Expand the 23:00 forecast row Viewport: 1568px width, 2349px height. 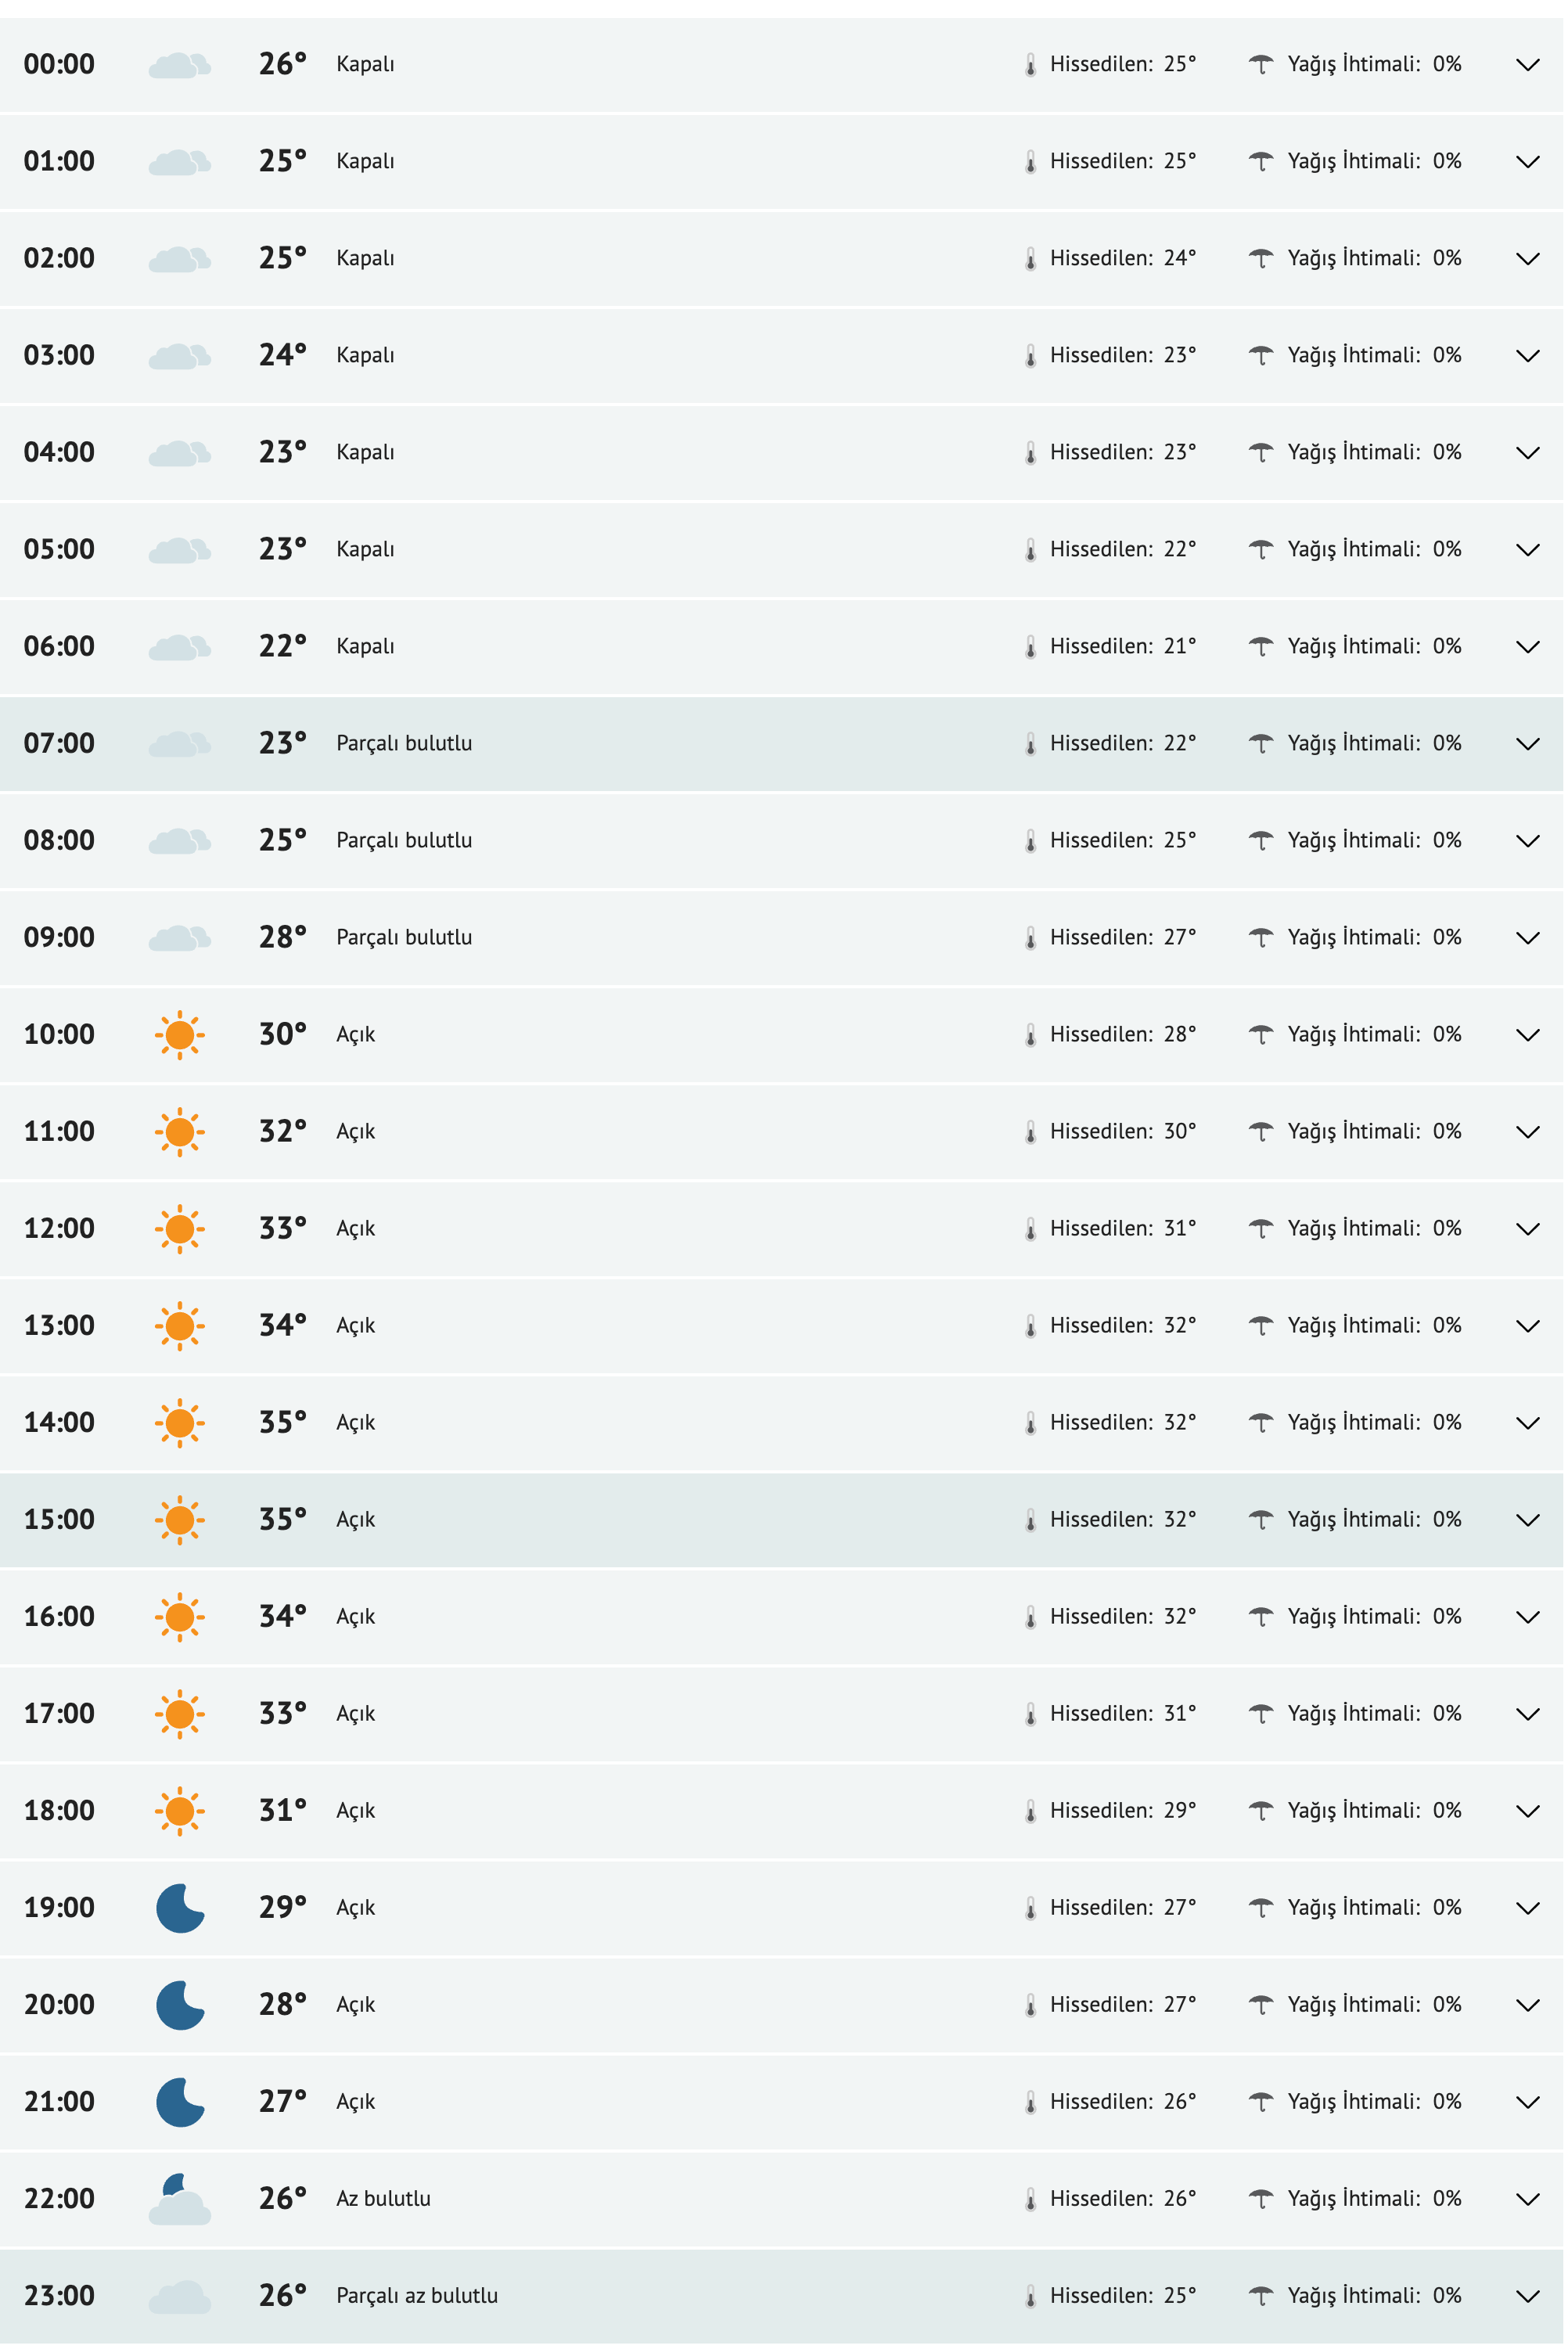tap(1528, 2295)
